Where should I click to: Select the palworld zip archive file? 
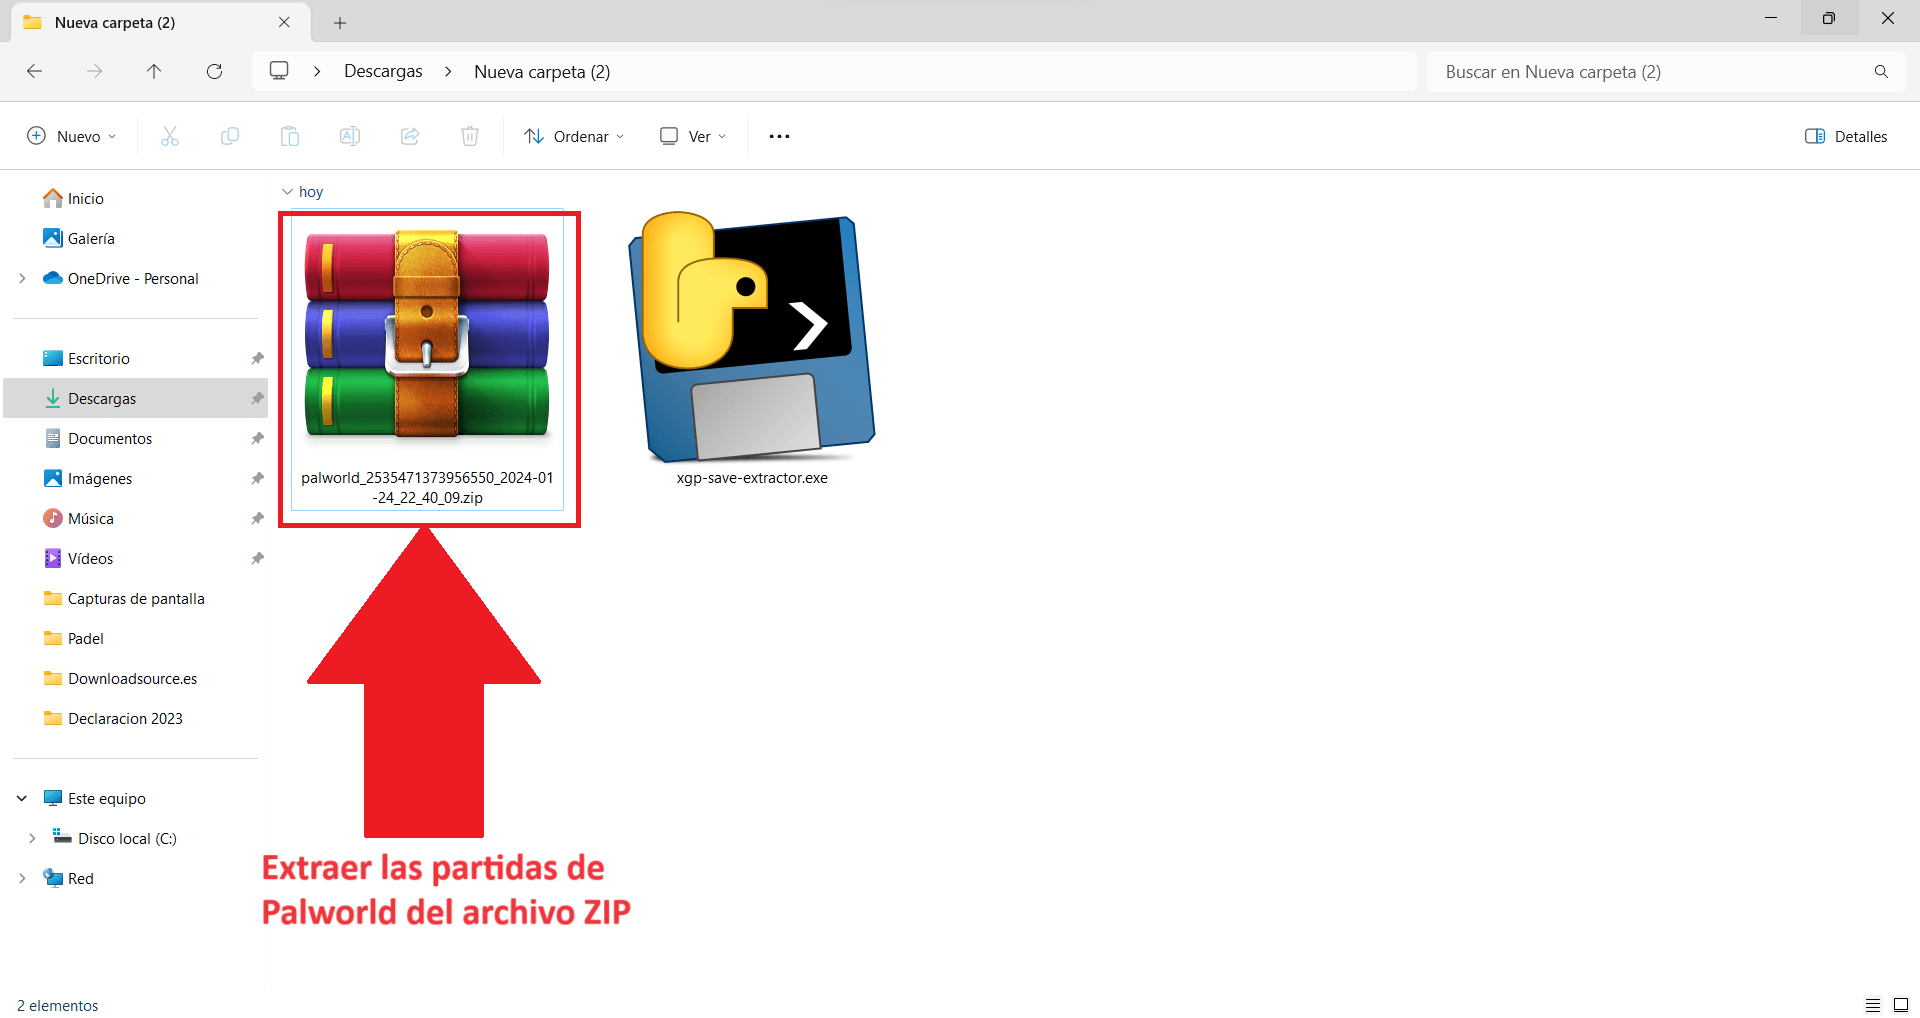click(x=427, y=362)
